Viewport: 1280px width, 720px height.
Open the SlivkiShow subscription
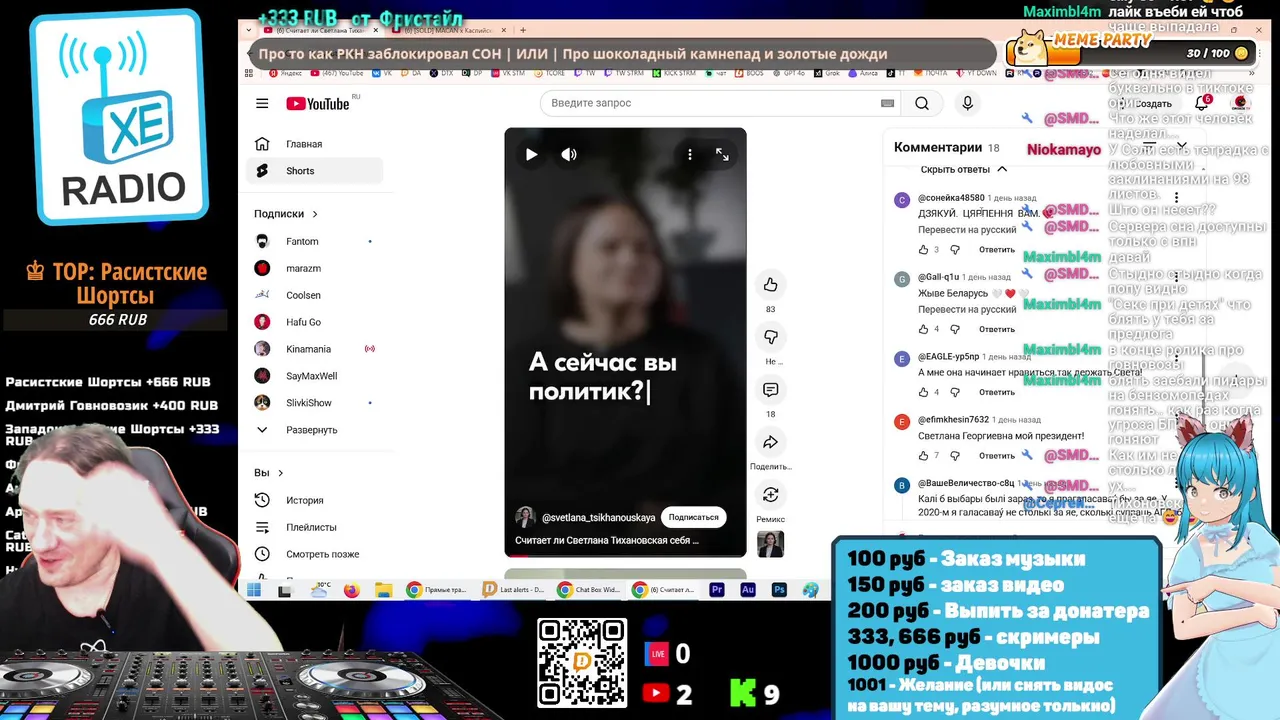[x=314, y=403]
